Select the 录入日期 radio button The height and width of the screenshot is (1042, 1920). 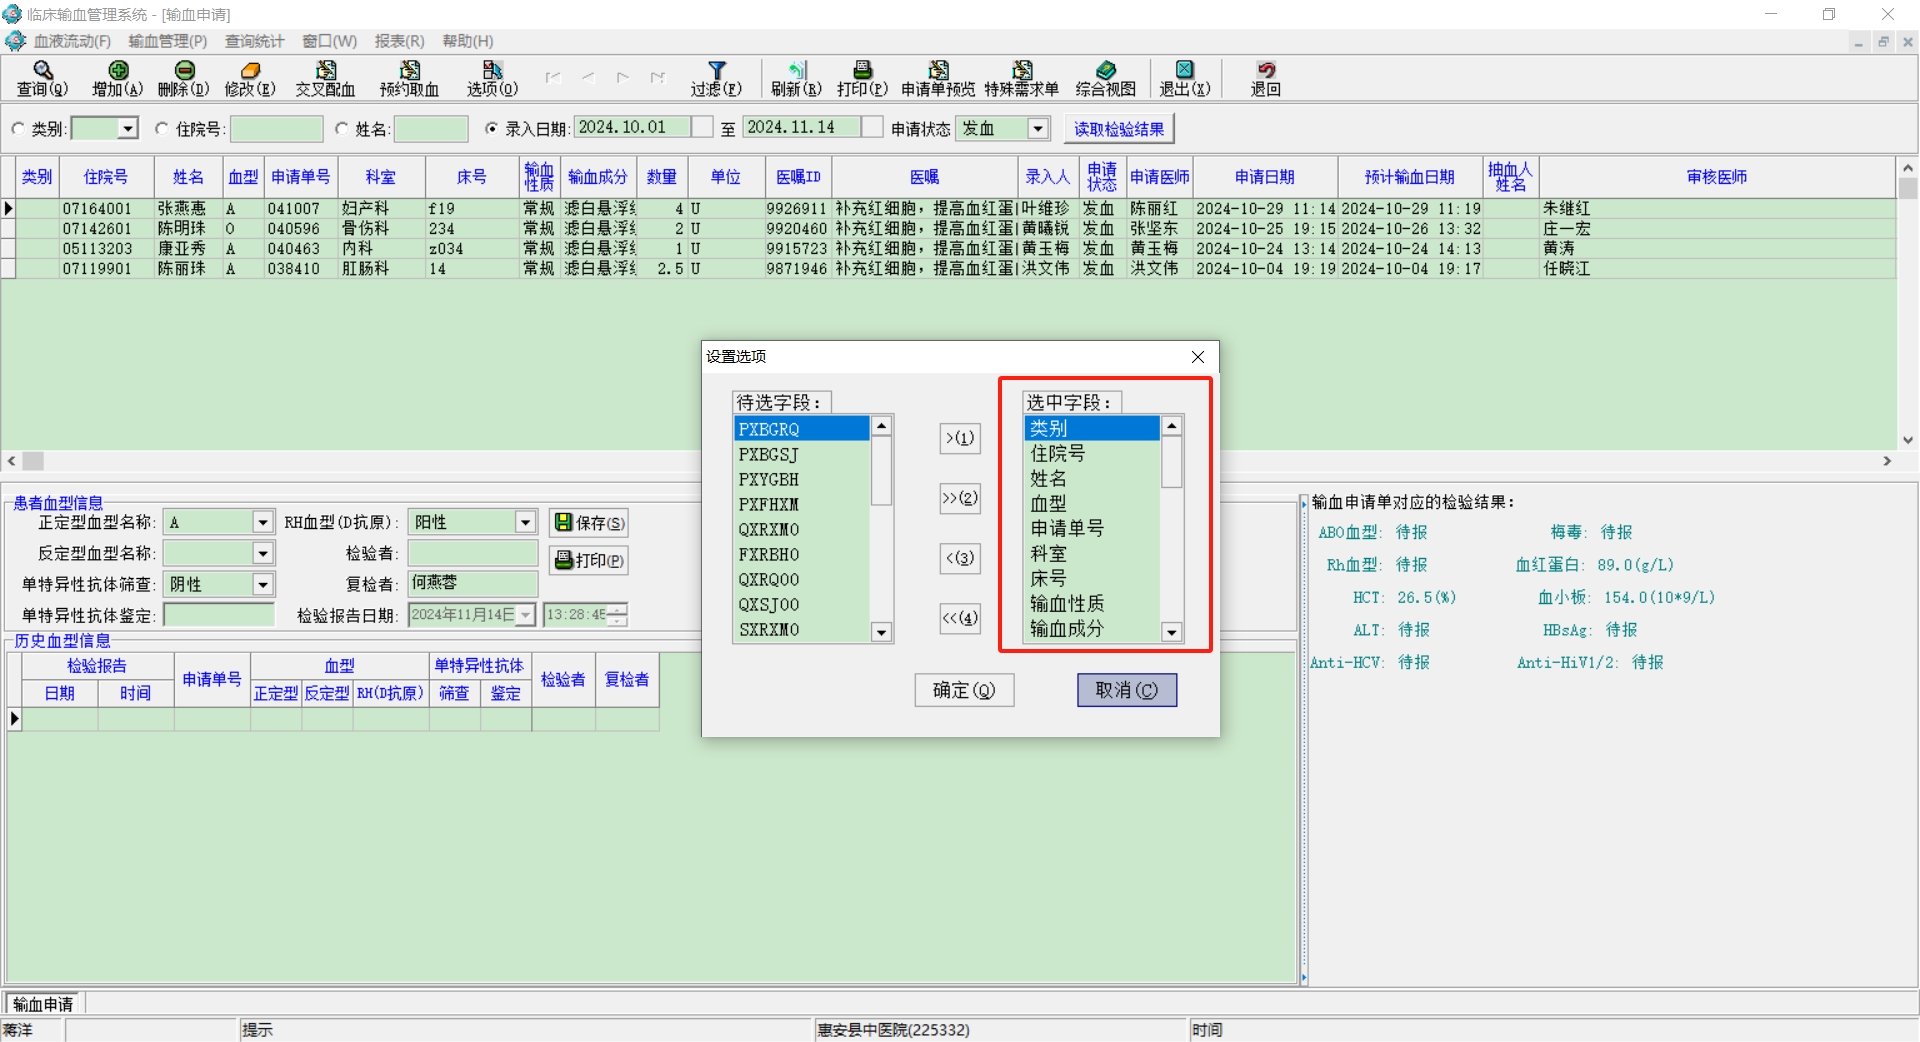(491, 129)
